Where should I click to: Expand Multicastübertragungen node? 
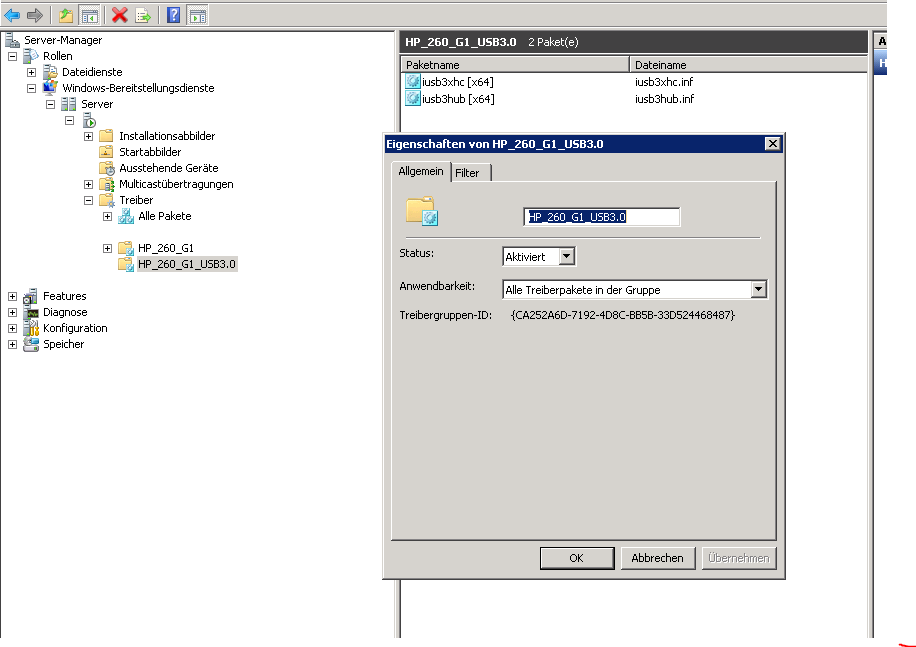point(88,185)
